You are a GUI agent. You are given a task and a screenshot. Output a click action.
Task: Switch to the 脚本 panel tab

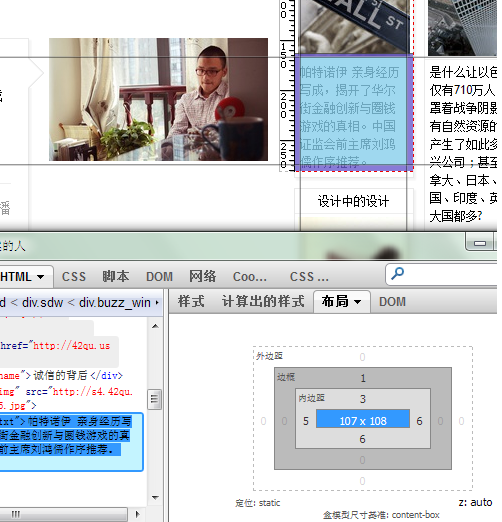pyautogui.click(x=115, y=276)
